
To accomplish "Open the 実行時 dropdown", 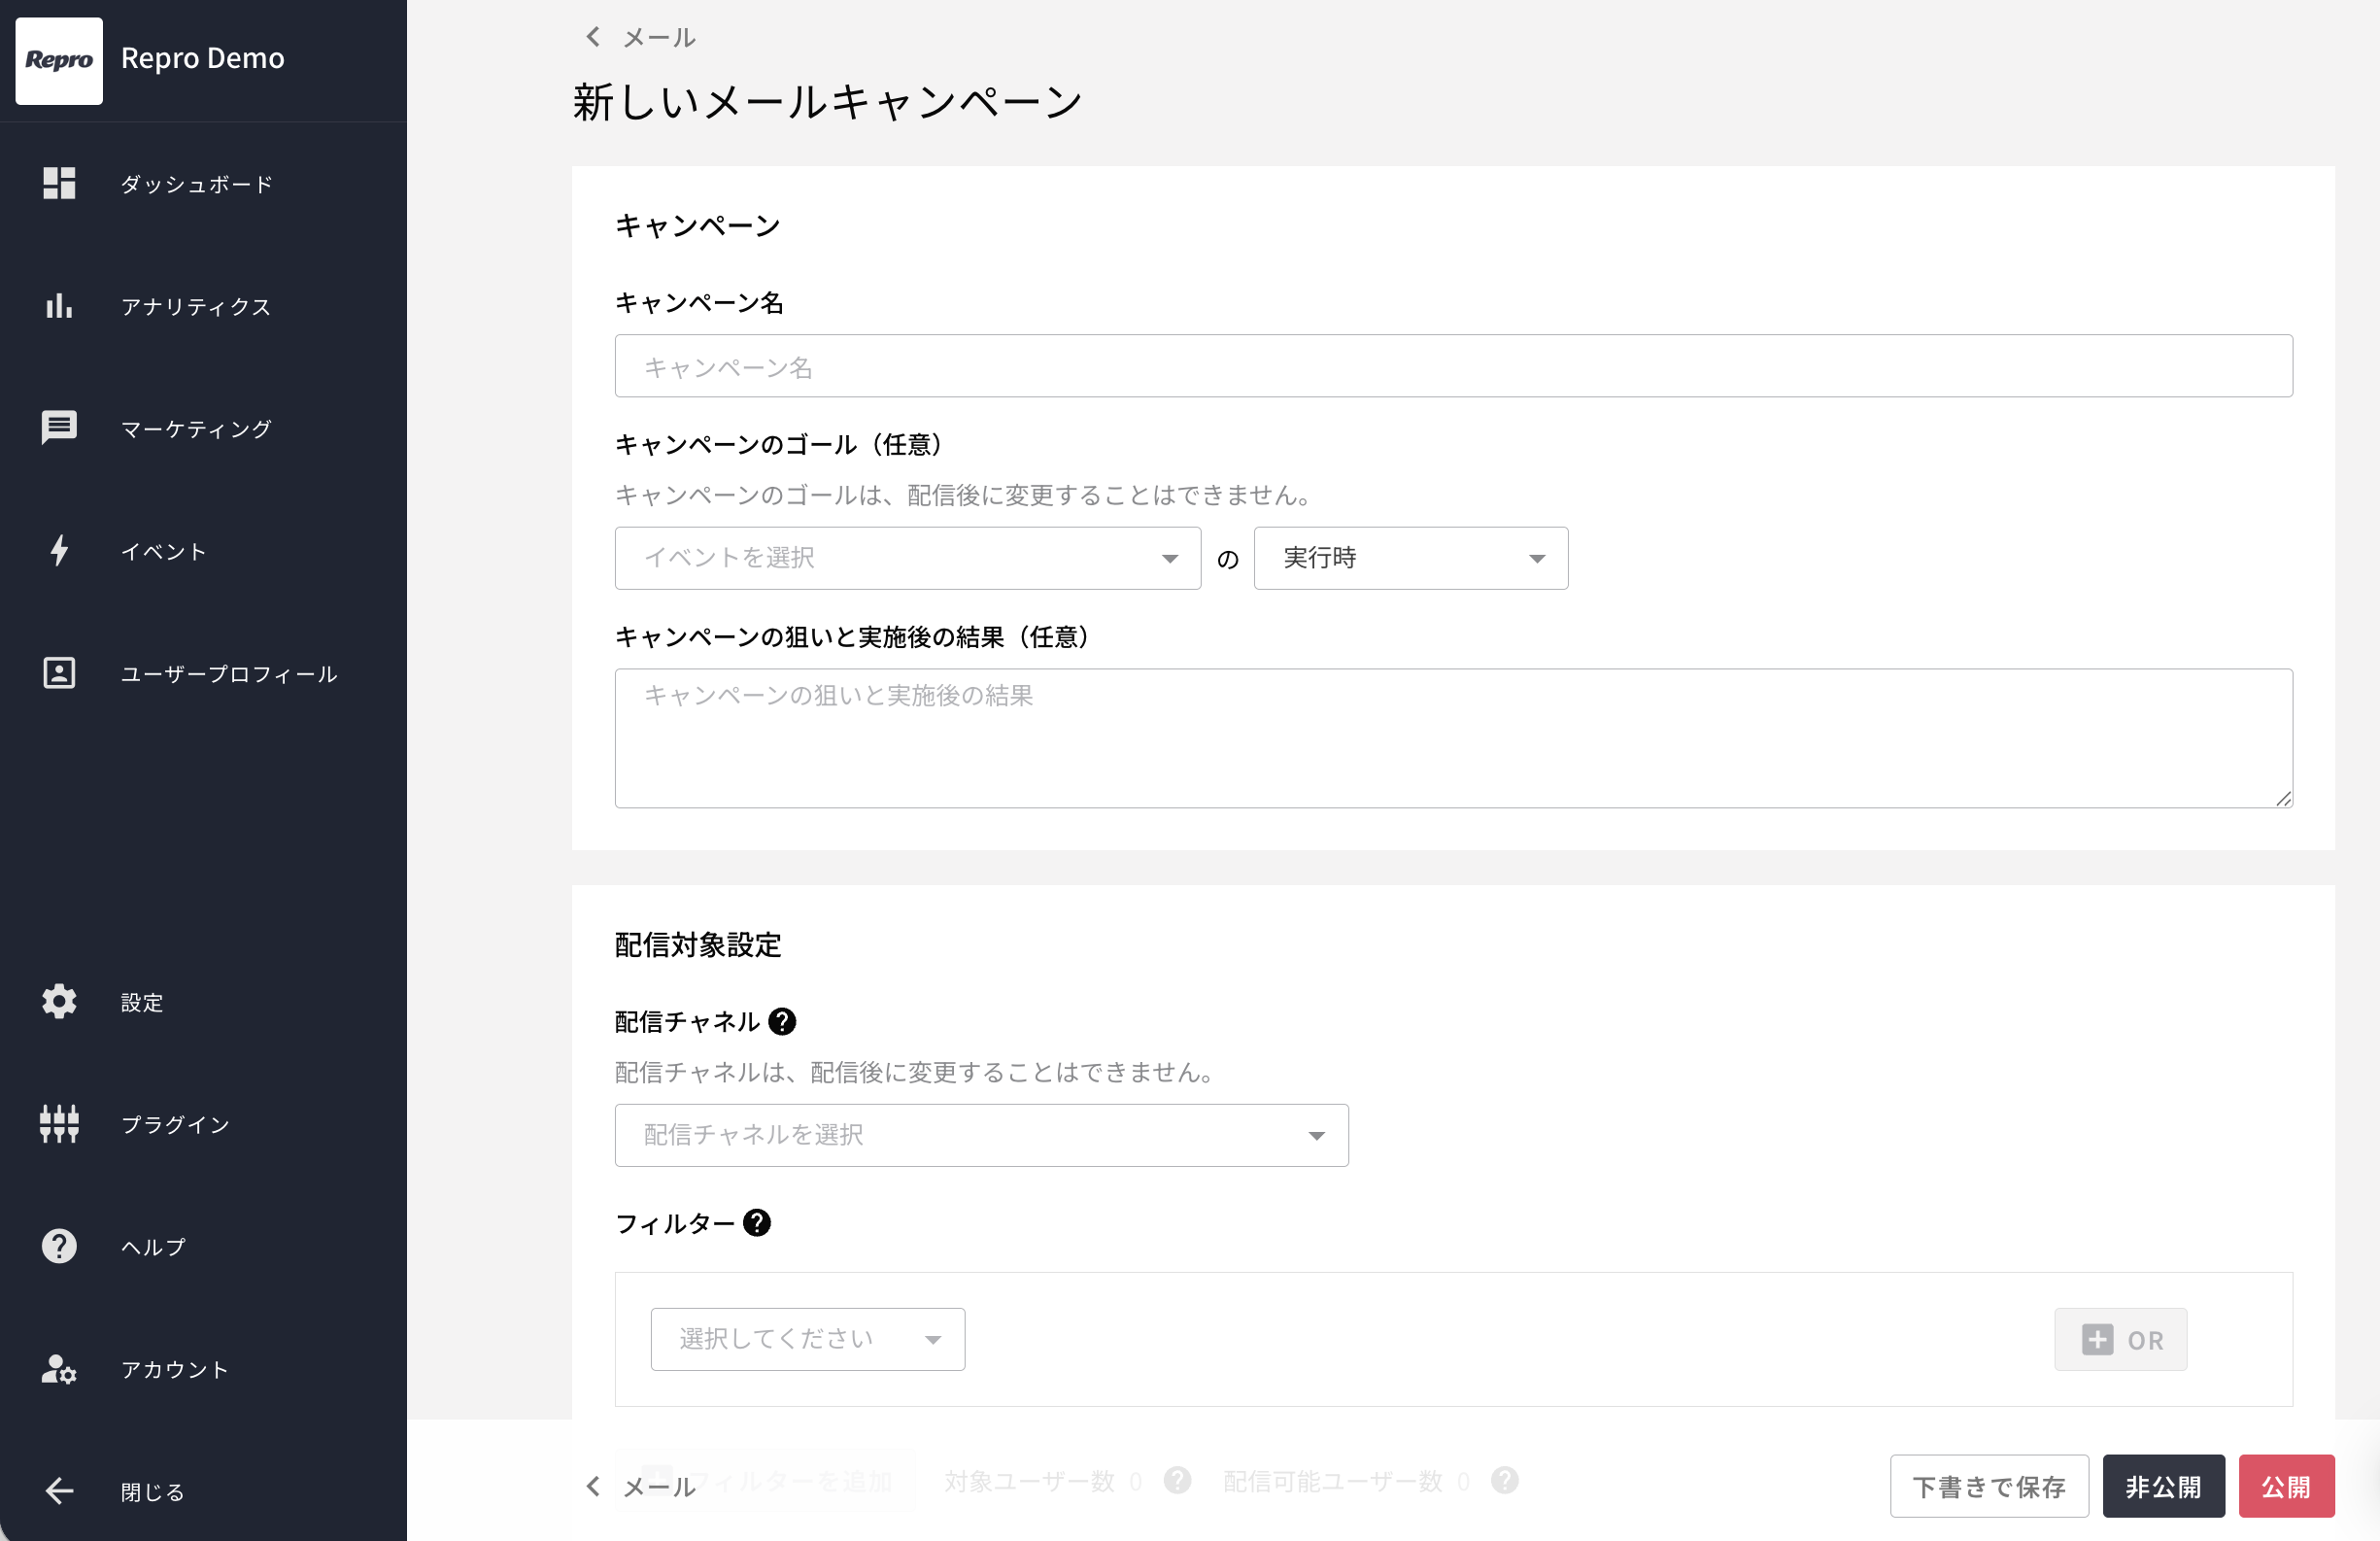I will point(1410,558).
